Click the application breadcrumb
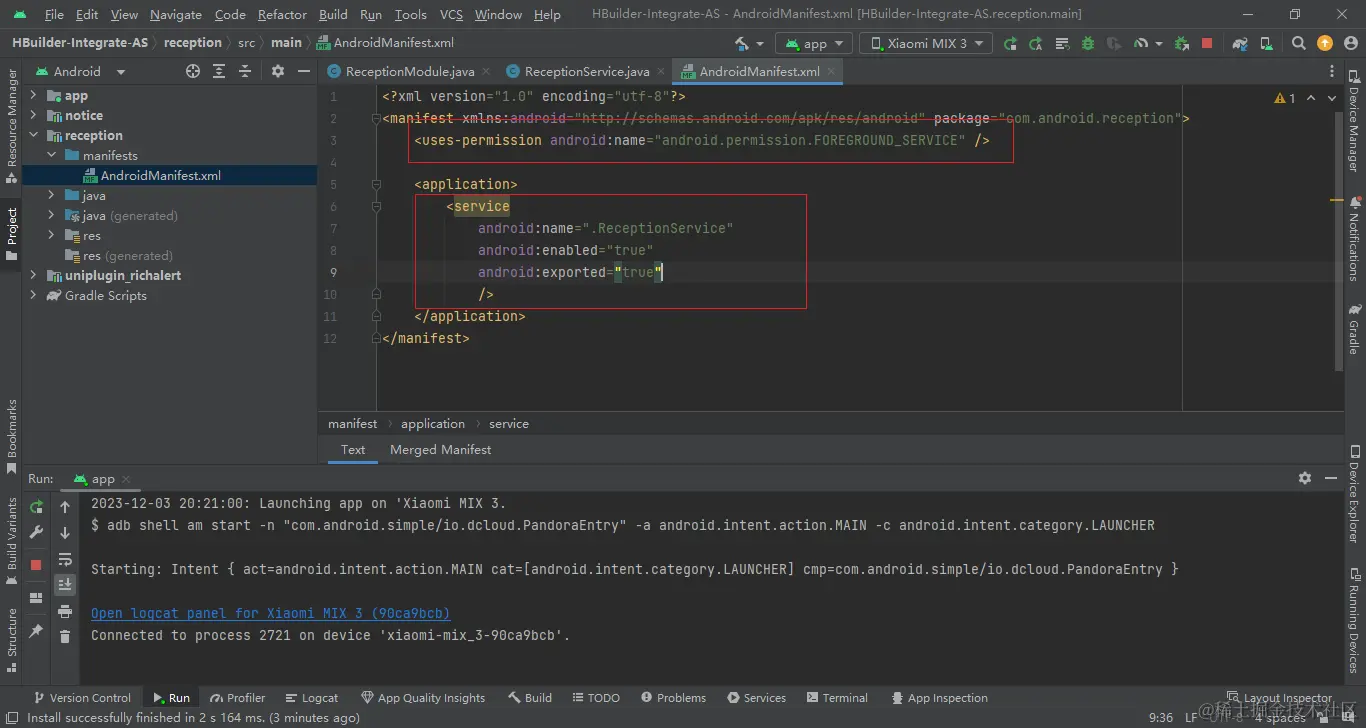 [x=433, y=424]
